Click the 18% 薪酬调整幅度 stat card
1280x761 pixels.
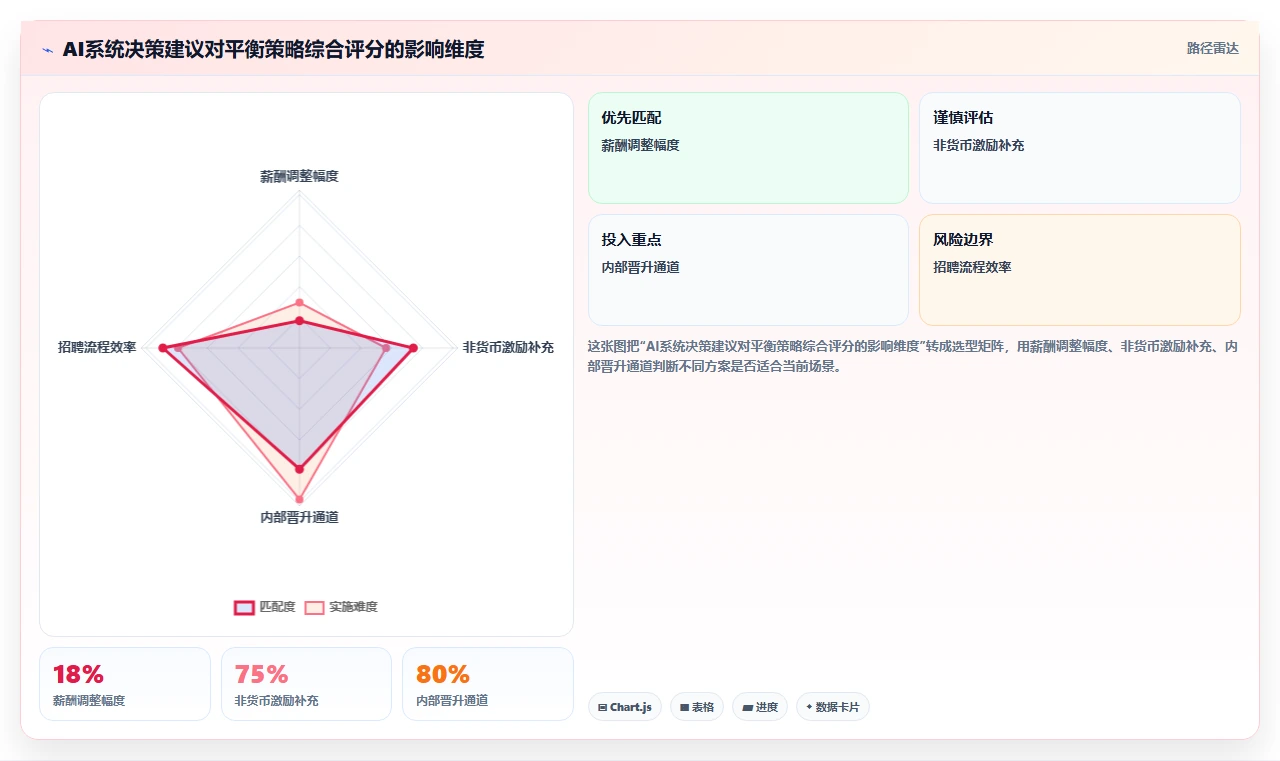[125, 684]
